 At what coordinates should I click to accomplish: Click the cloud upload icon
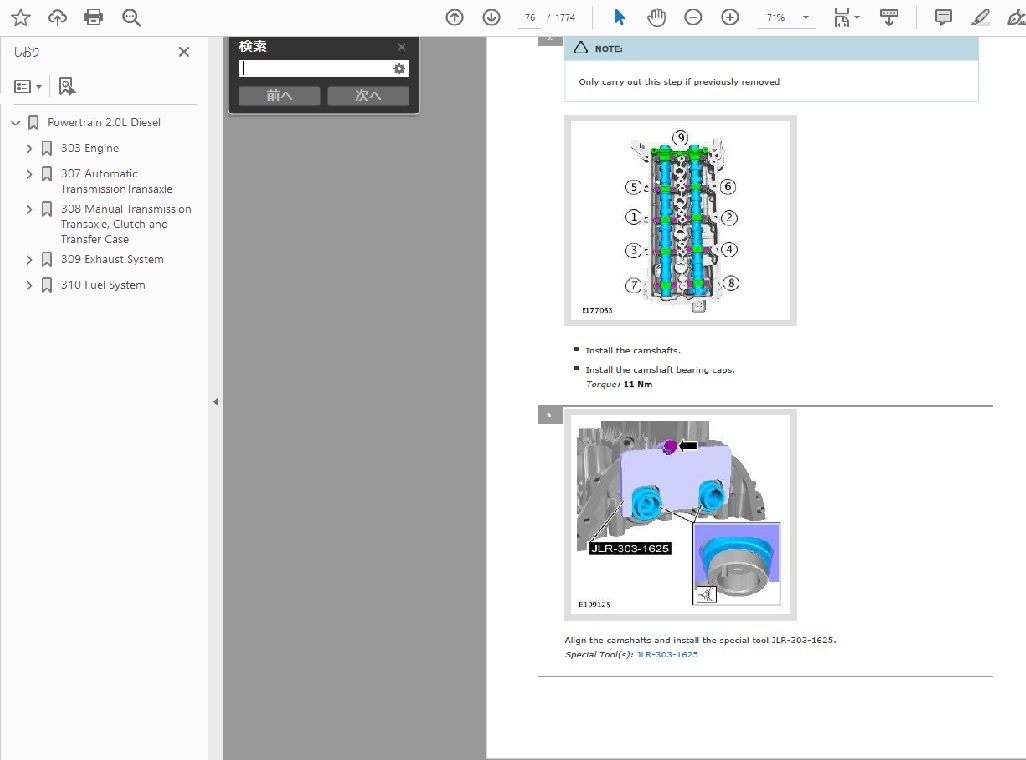(x=58, y=18)
